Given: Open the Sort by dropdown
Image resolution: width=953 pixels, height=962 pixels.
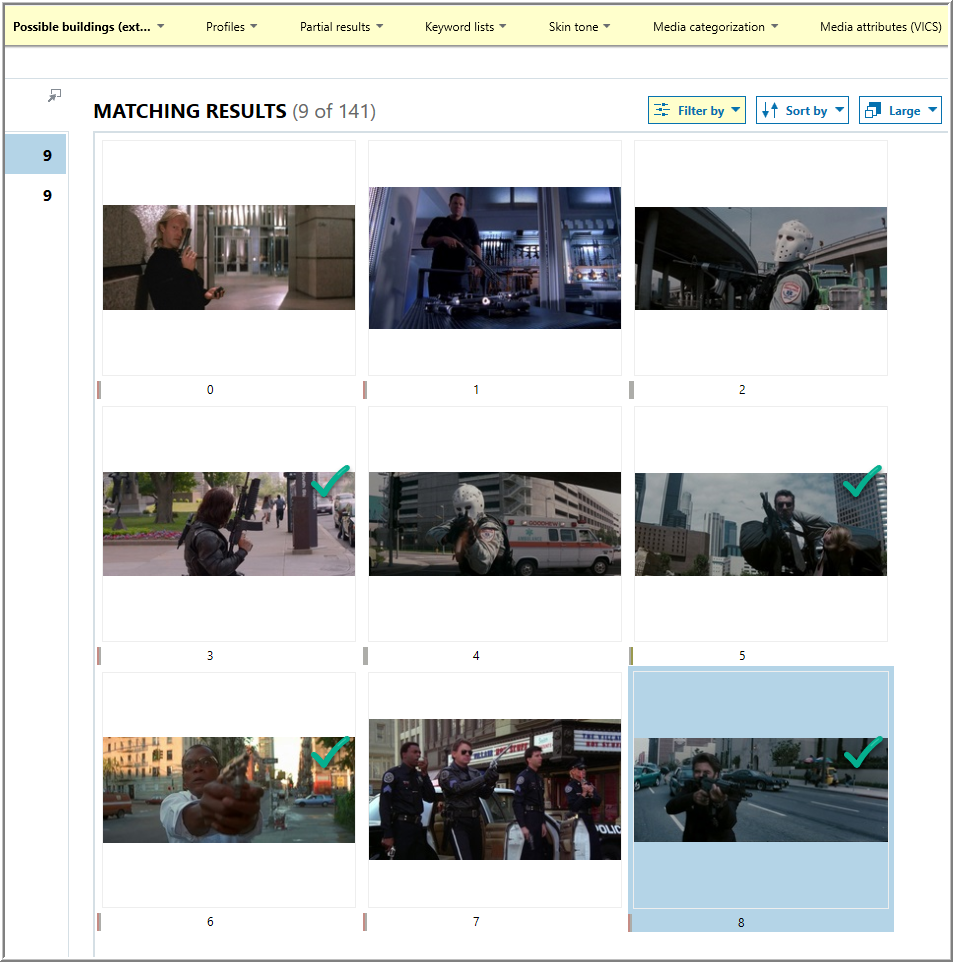Looking at the screenshot, I should coord(802,111).
